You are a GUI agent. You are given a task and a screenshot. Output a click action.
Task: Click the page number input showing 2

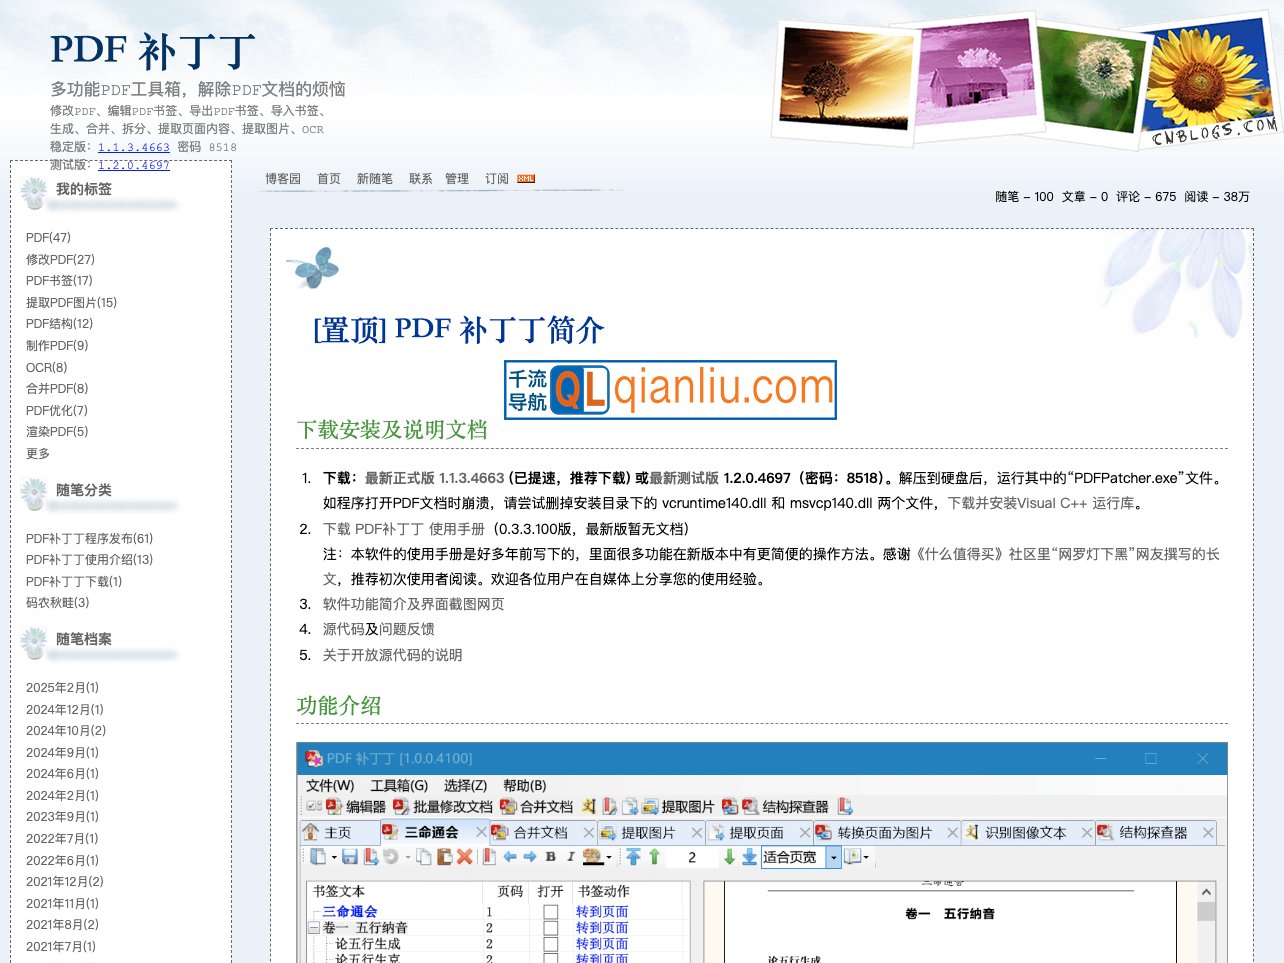(x=692, y=857)
